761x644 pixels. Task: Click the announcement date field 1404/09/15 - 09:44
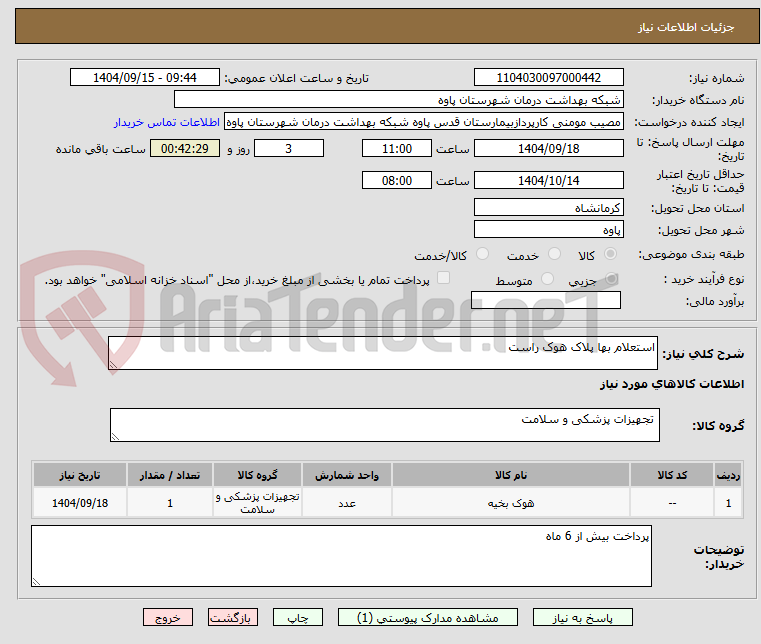pyautogui.click(x=145, y=78)
